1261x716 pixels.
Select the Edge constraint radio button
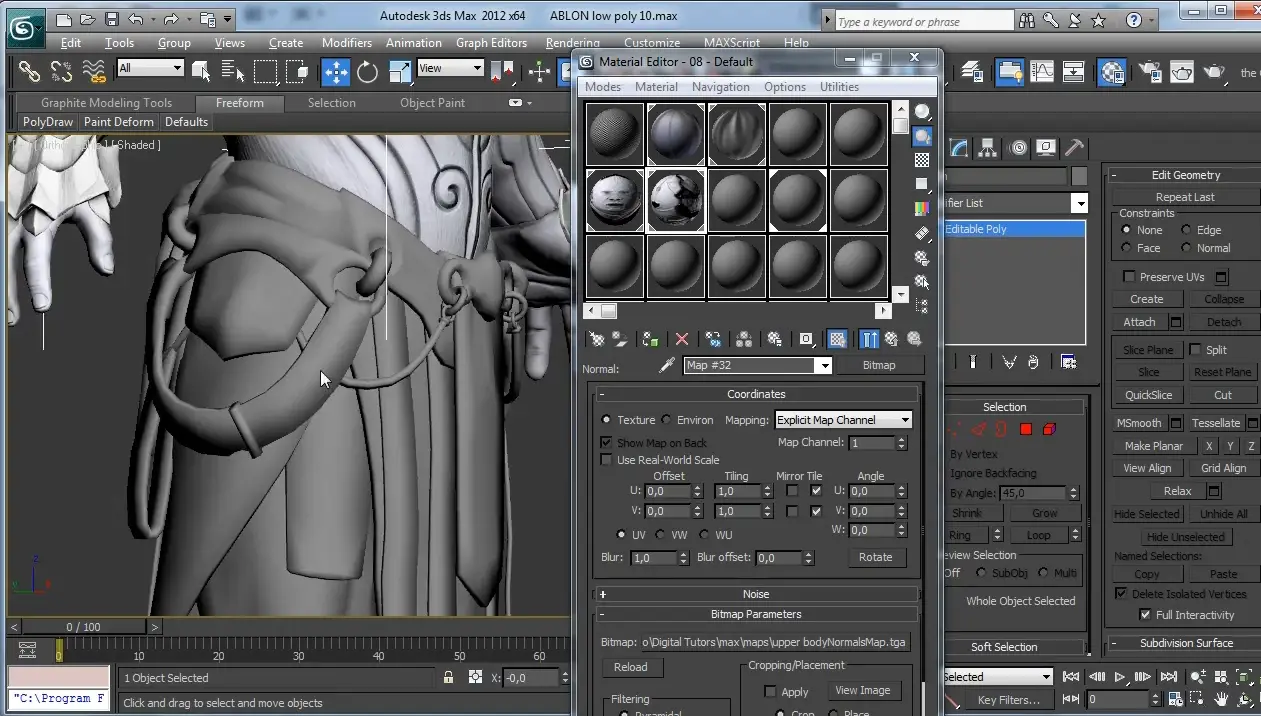(1187, 230)
